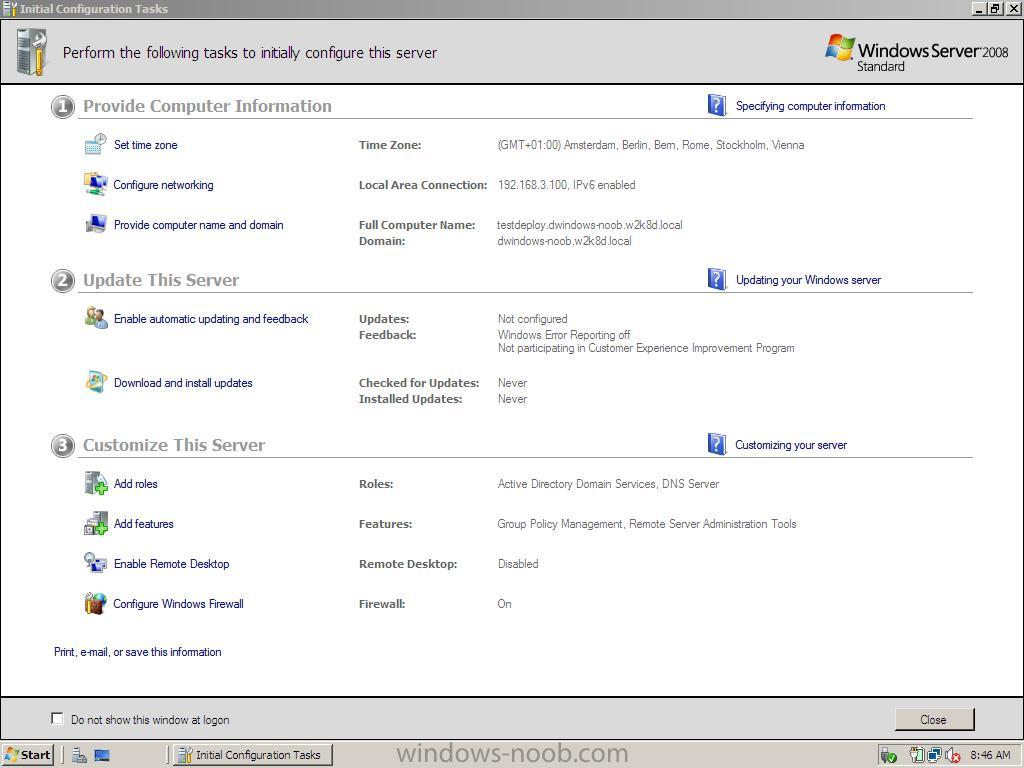Click help book icon beside Updating your Windows server
Viewport: 1024px width, 768px height.
pos(716,280)
